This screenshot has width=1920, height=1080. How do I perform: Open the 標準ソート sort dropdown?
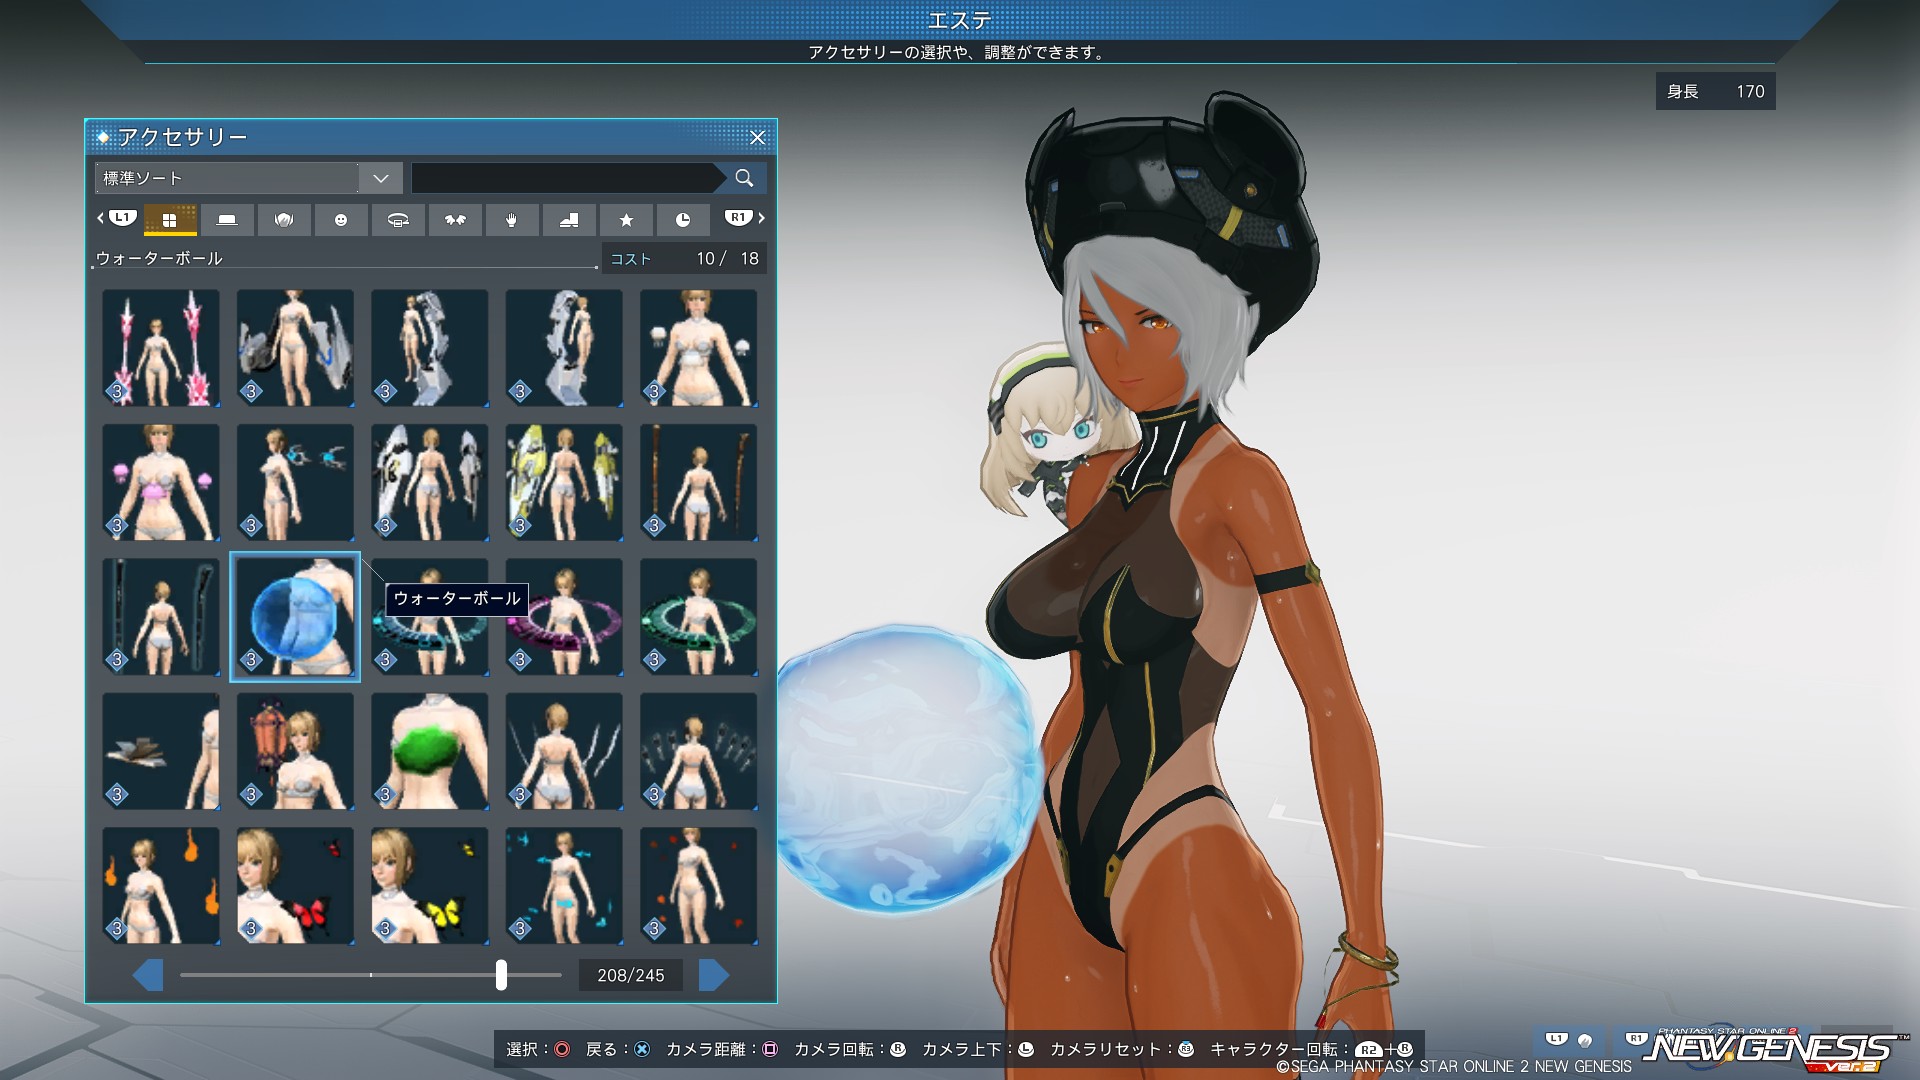[227, 178]
